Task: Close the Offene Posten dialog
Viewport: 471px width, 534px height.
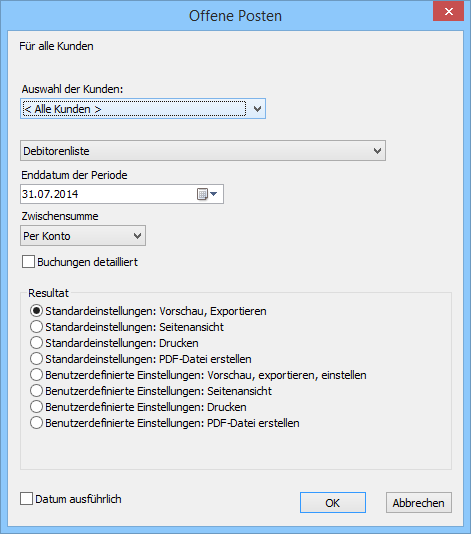Action: pyautogui.click(x=448, y=12)
